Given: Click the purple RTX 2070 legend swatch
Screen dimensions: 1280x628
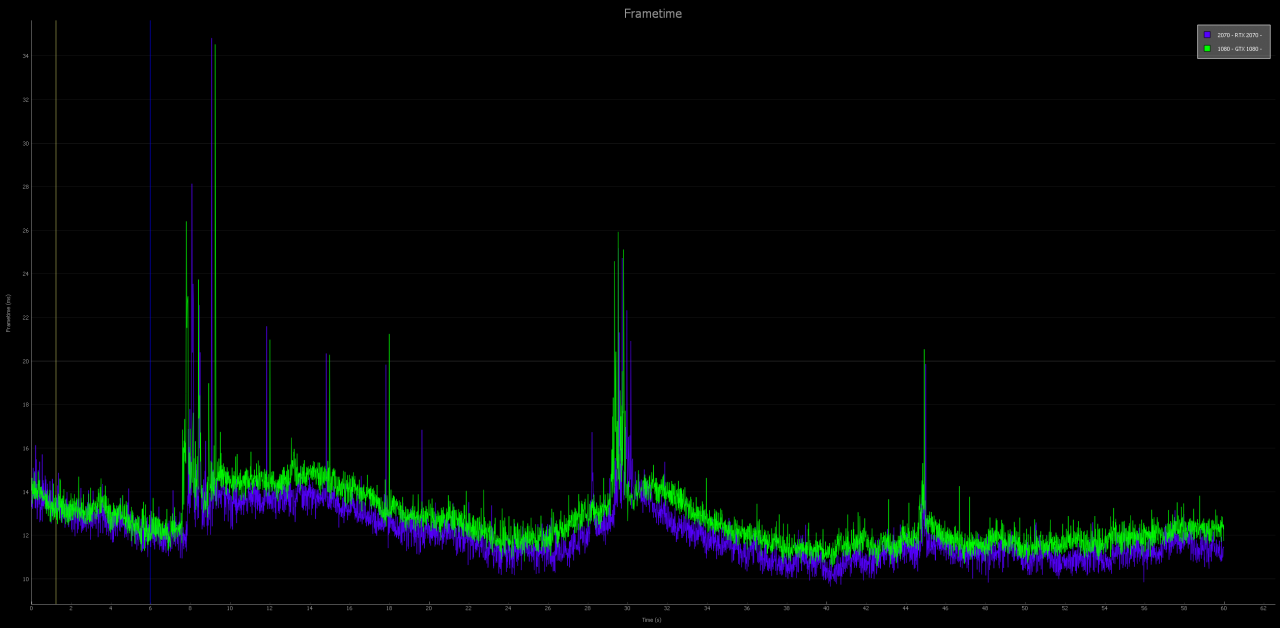Looking at the screenshot, I should pyautogui.click(x=1207, y=35).
